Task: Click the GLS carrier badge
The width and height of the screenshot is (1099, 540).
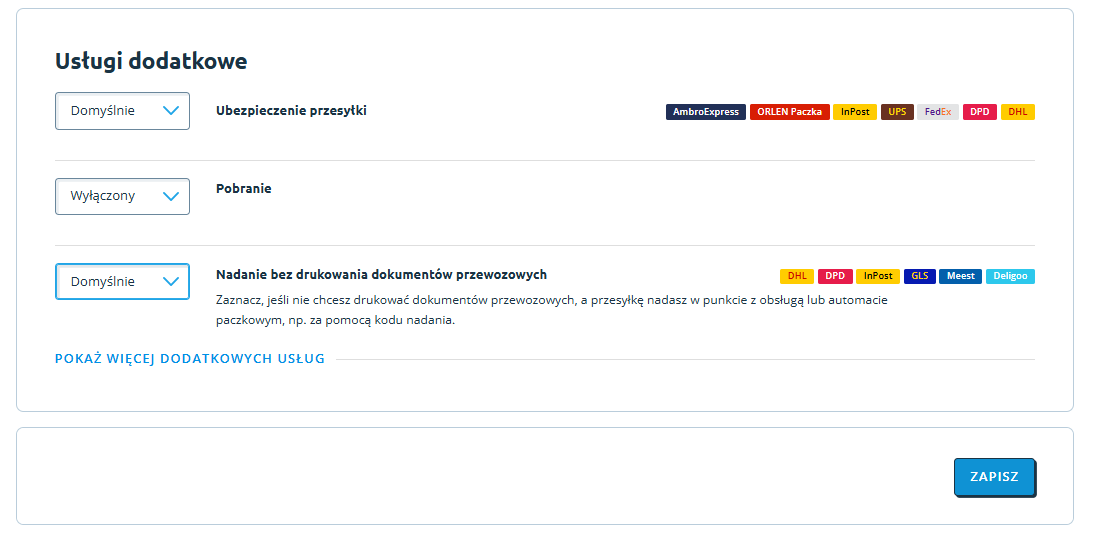Action: click(920, 276)
